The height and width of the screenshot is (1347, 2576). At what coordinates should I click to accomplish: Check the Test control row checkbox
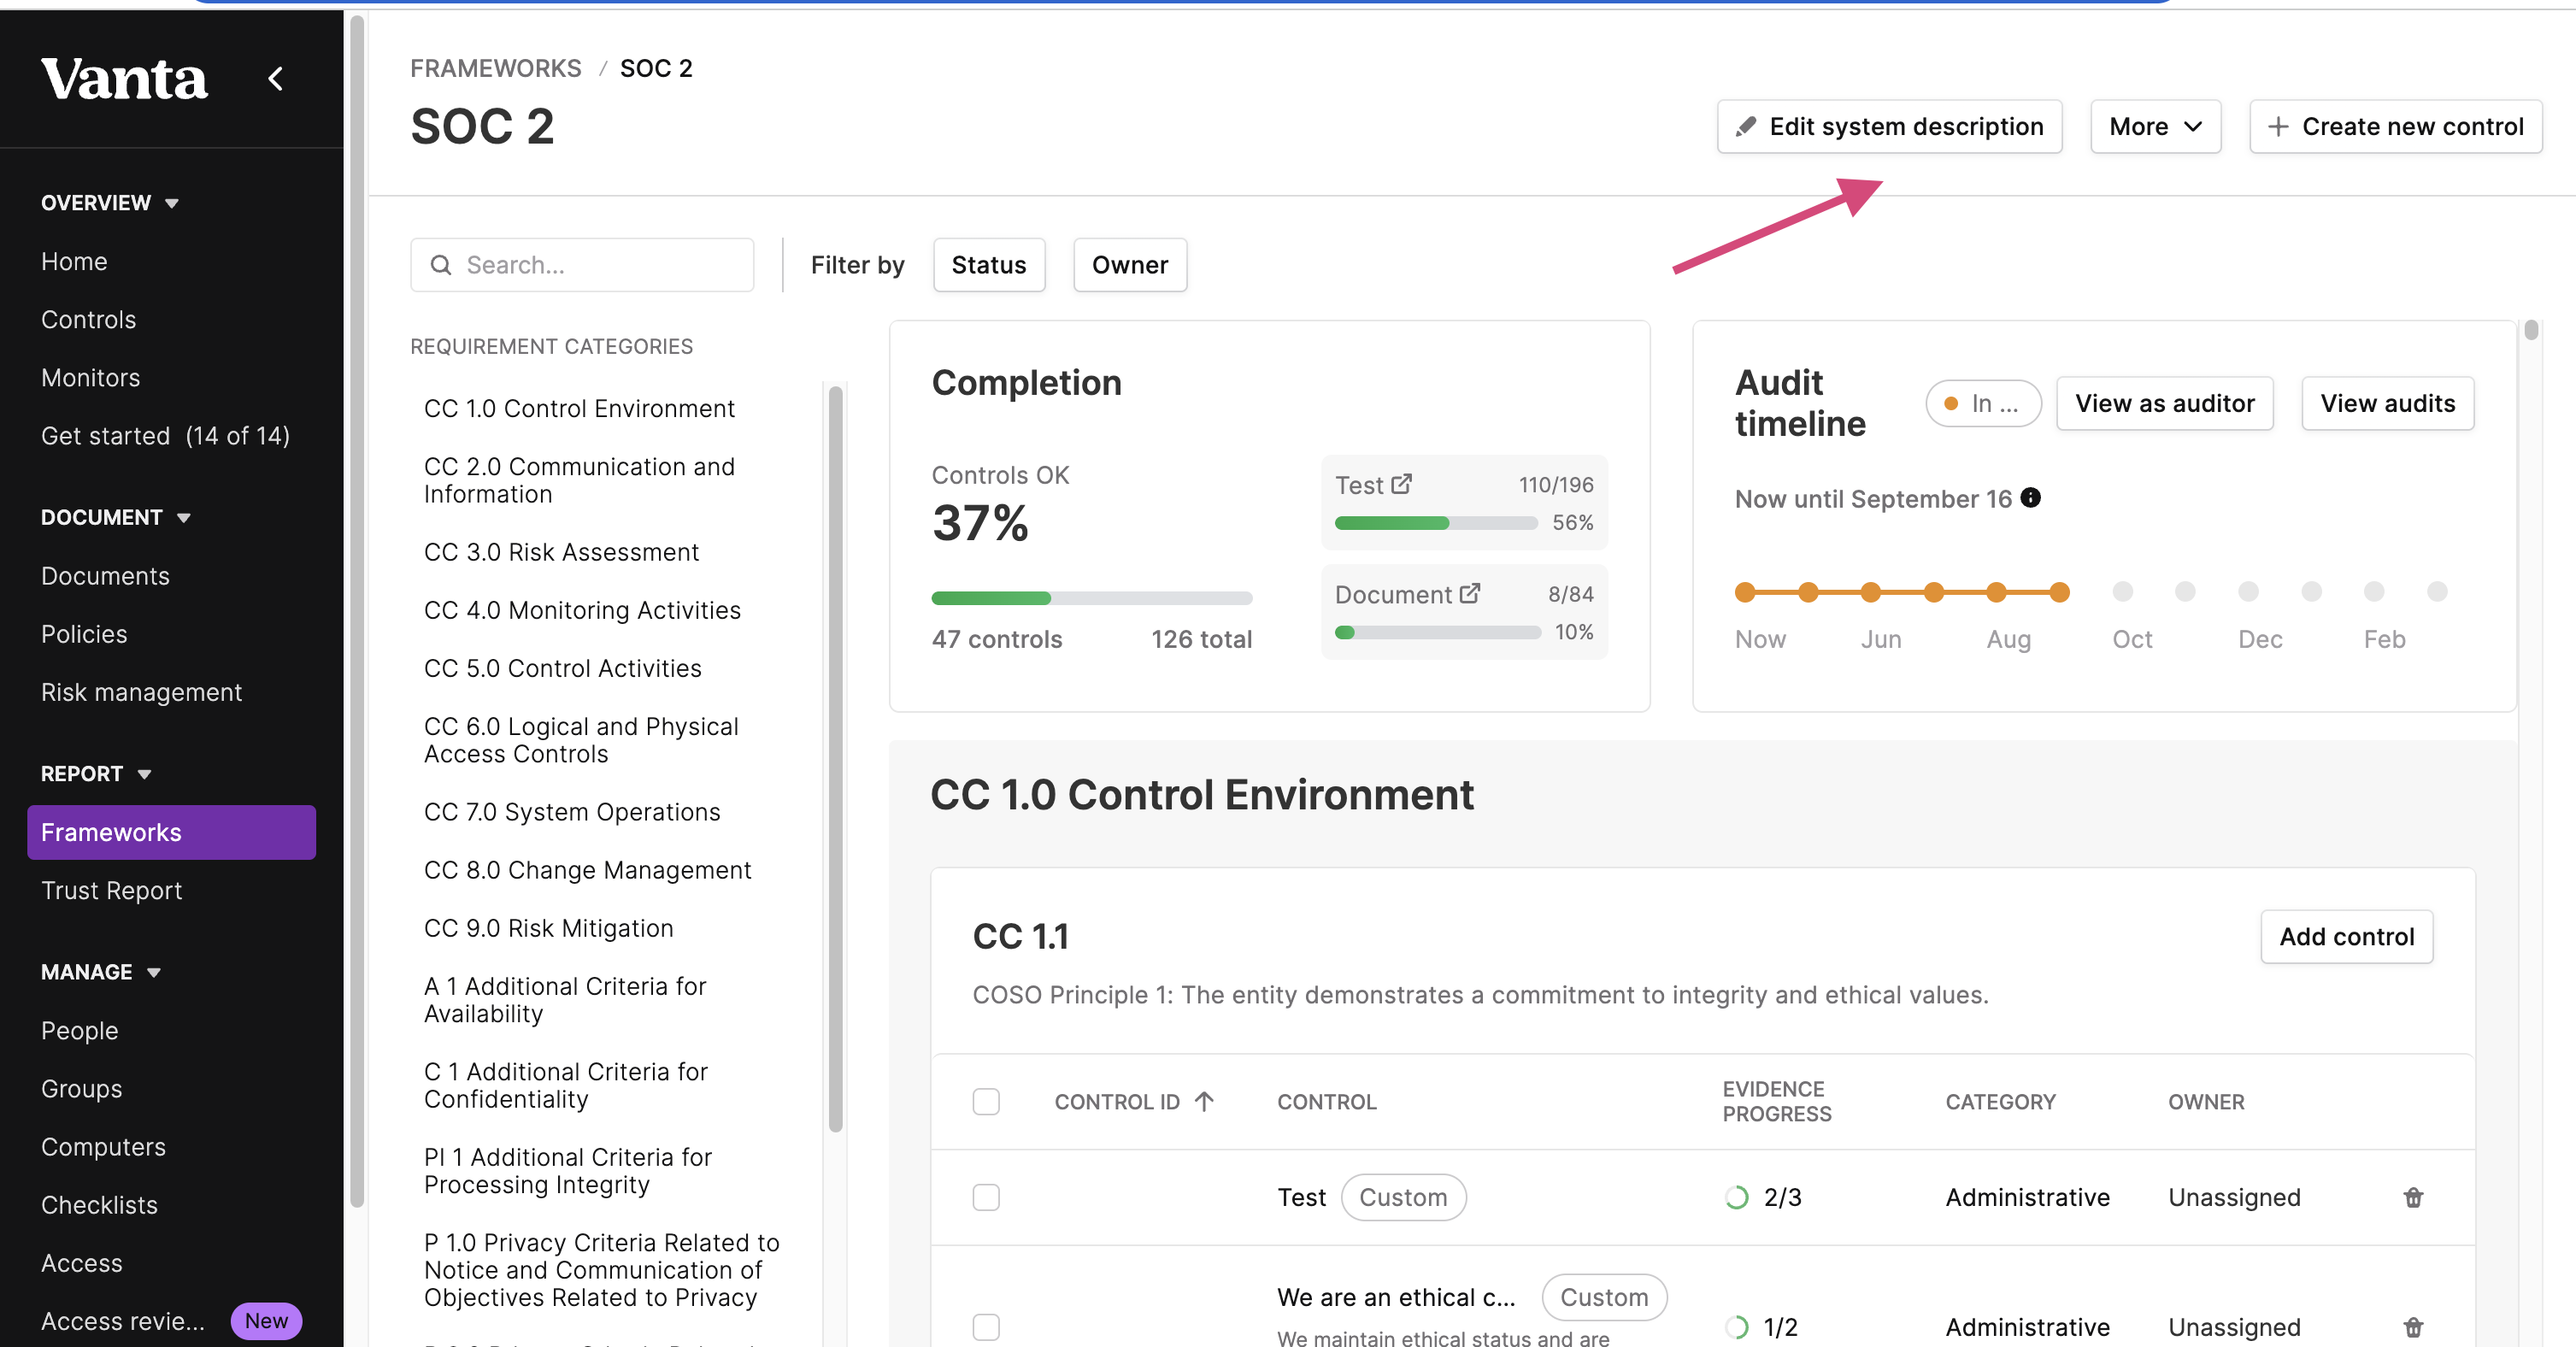[x=986, y=1197]
